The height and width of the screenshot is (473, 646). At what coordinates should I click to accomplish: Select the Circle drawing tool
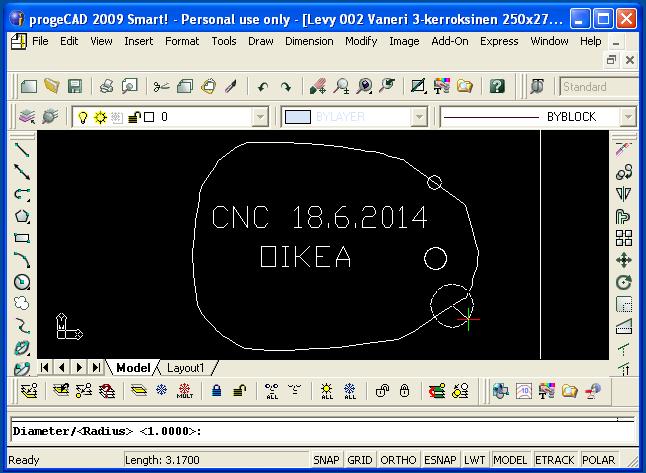coord(21,282)
